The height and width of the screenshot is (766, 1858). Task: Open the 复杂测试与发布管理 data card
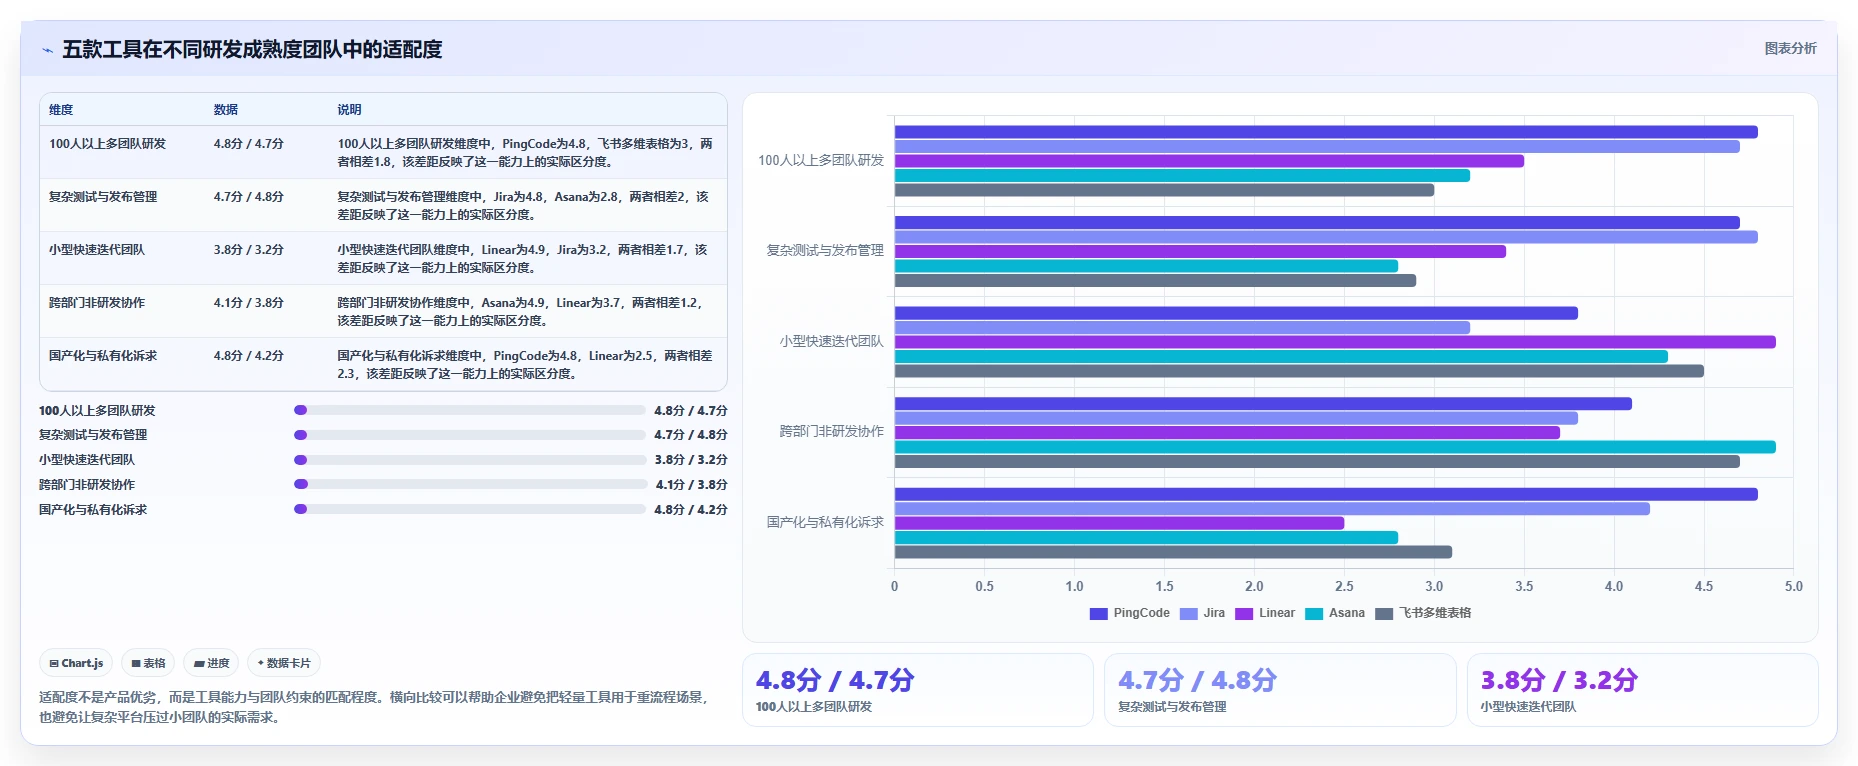(1280, 690)
